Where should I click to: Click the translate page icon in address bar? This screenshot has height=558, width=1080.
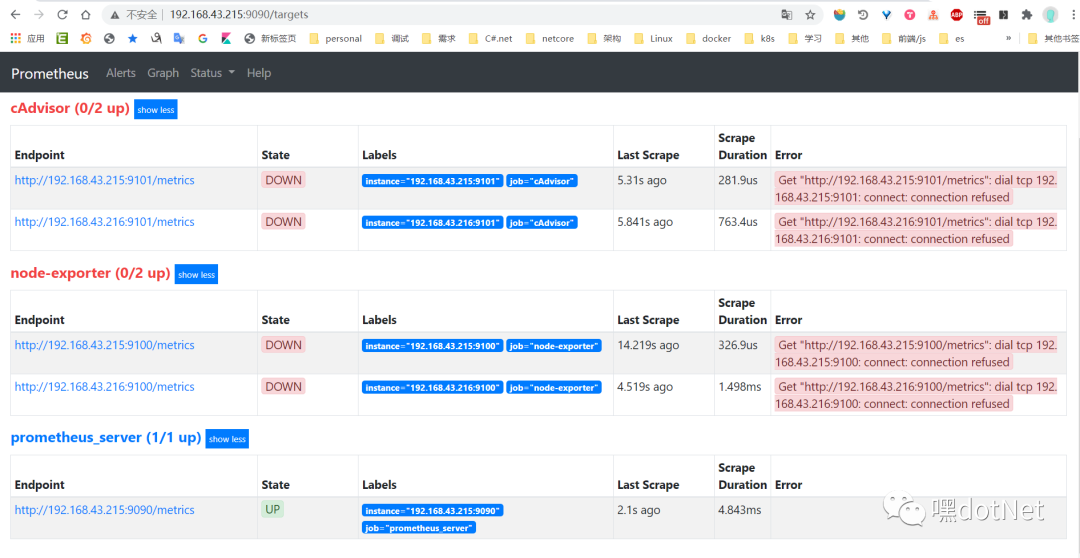pos(787,15)
